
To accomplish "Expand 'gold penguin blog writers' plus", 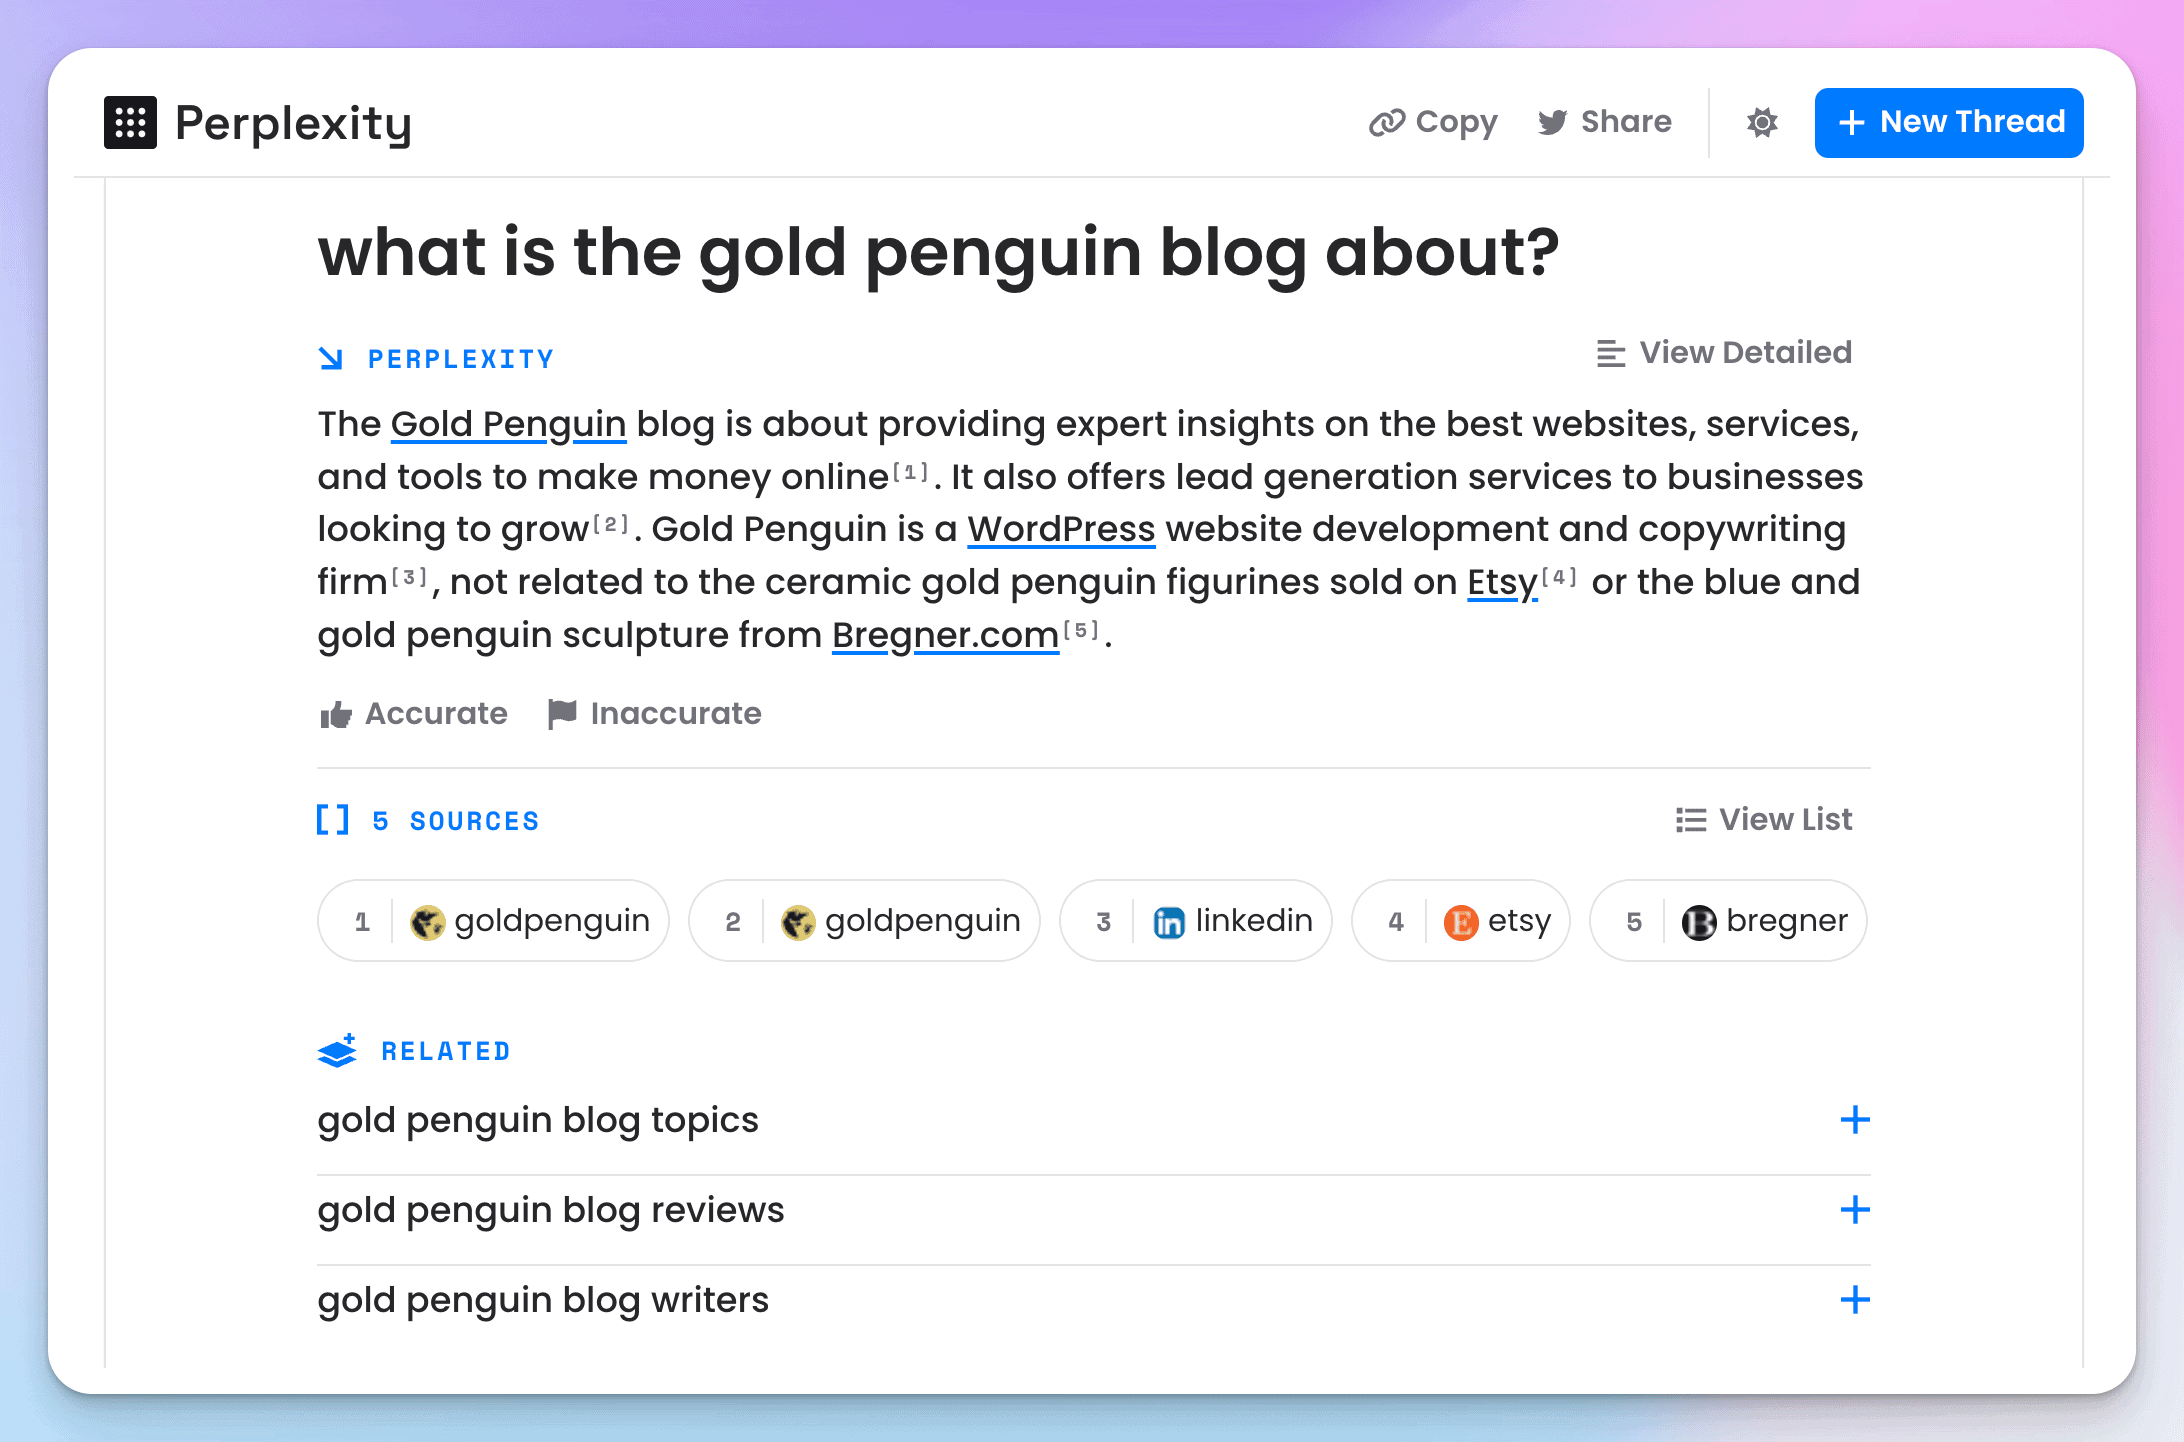I will click(1855, 1300).
